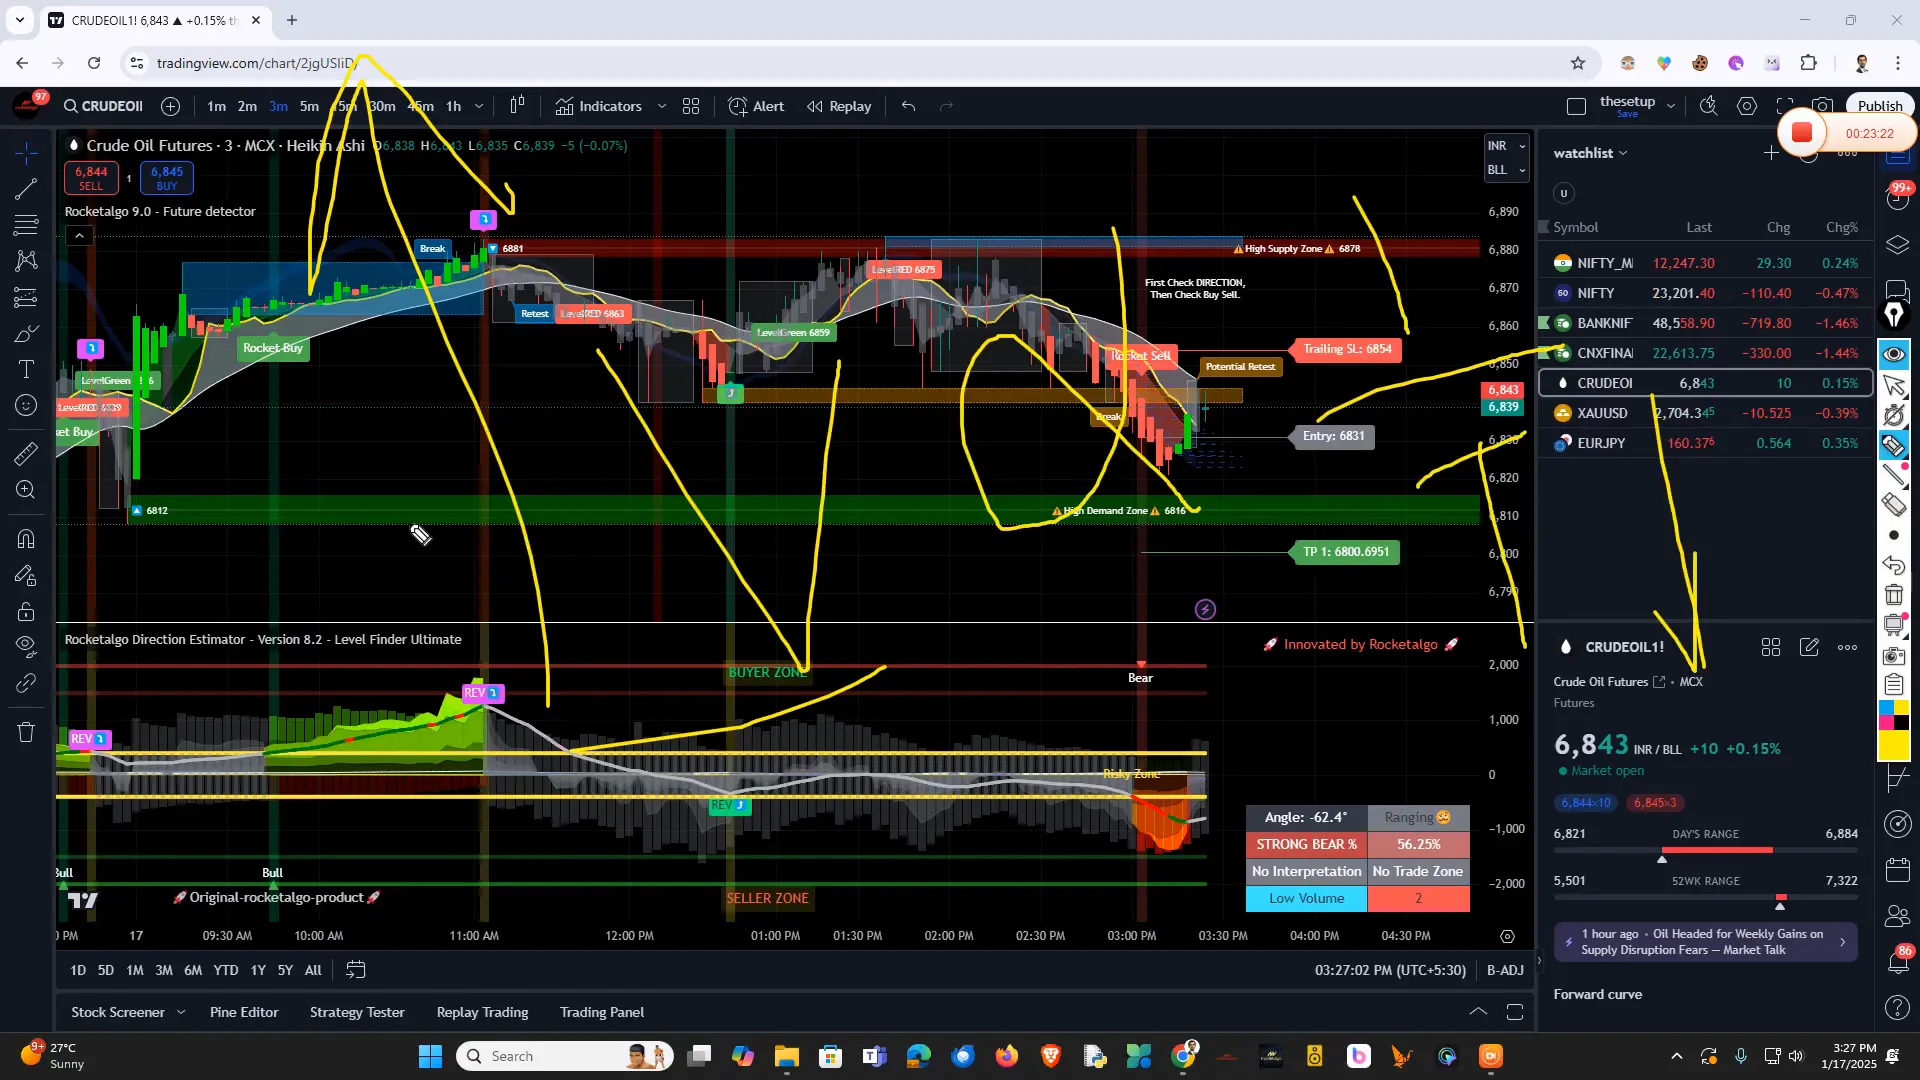
Task: Open the Emoji drawing tool
Action: point(26,406)
